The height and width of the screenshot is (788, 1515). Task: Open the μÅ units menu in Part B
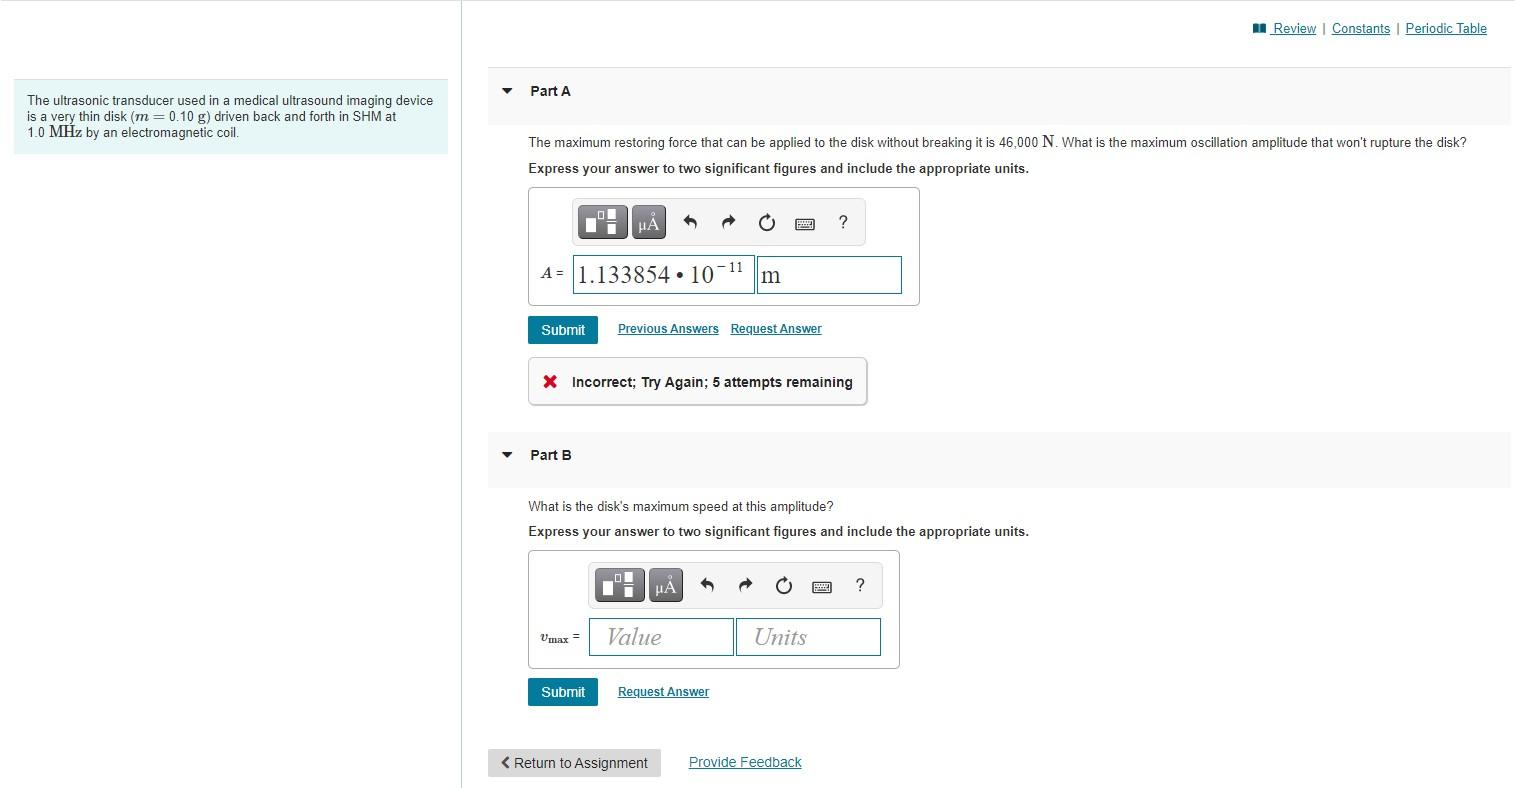pos(665,585)
